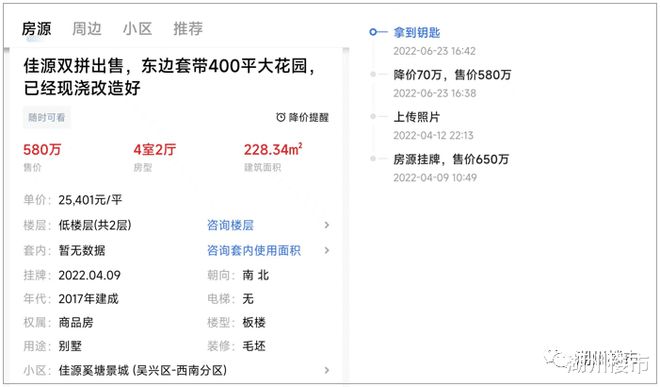Open the 佳源奚塘景城 (吴兴区-西南分区) community

pyautogui.click(x=143, y=370)
